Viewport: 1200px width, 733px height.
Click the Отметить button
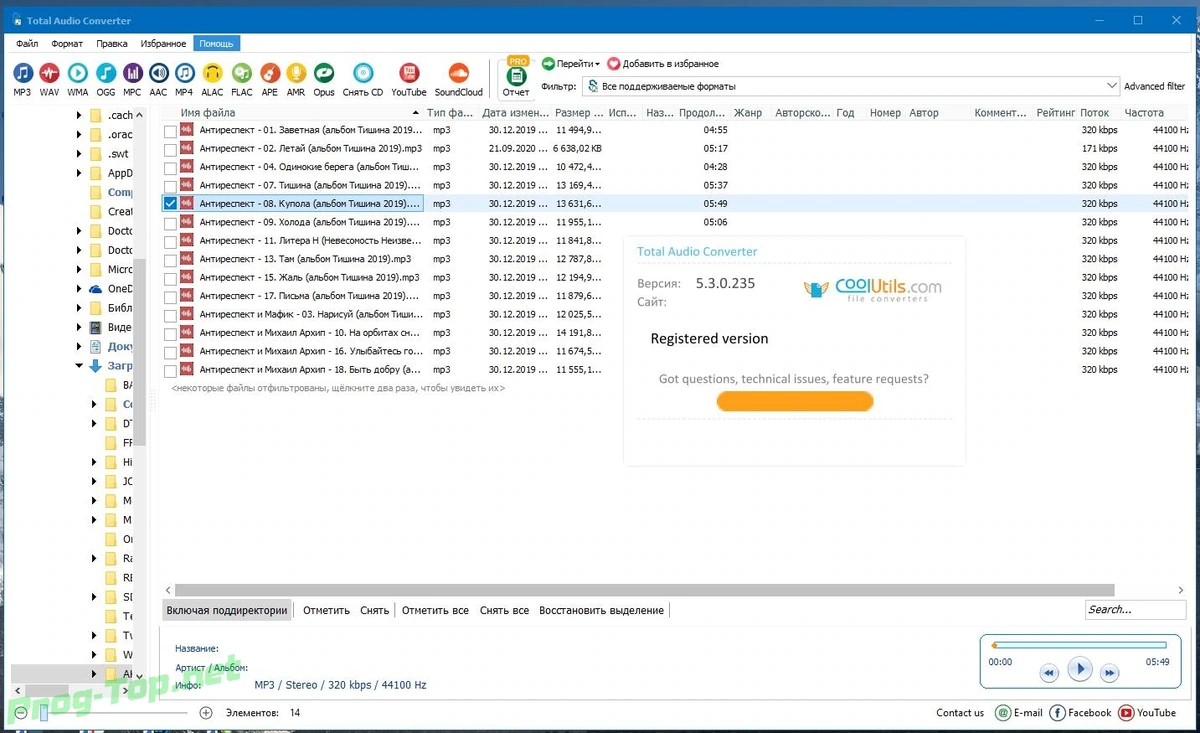pos(326,610)
